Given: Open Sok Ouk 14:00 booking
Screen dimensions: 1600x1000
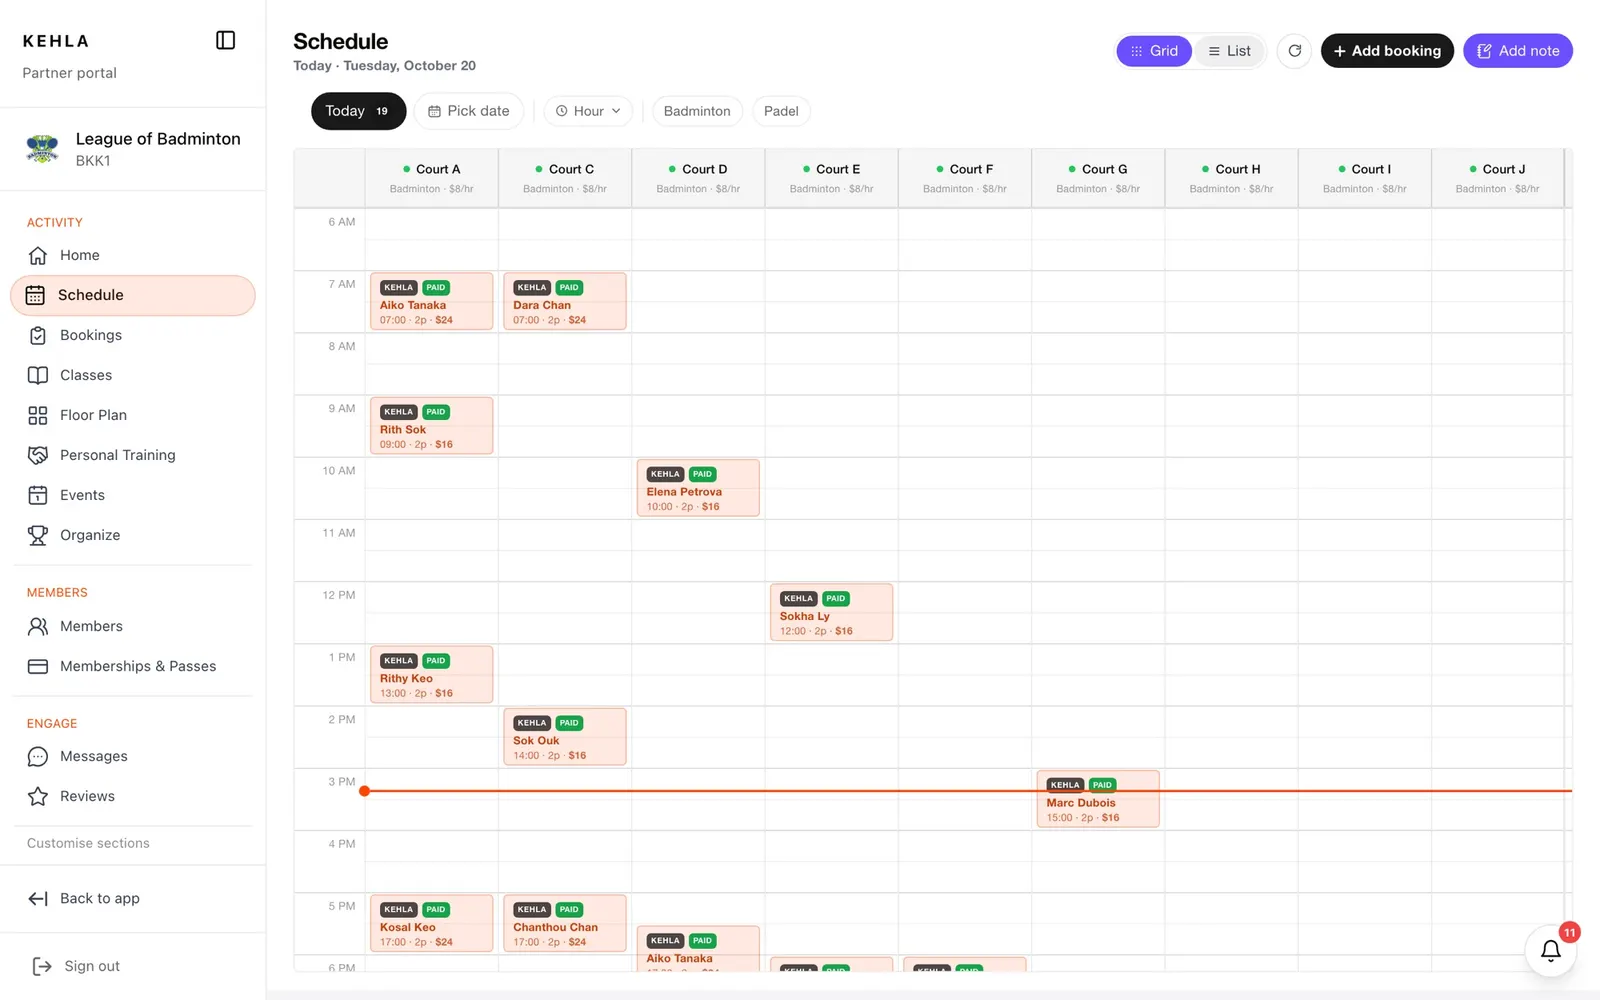Looking at the screenshot, I should 565,737.
